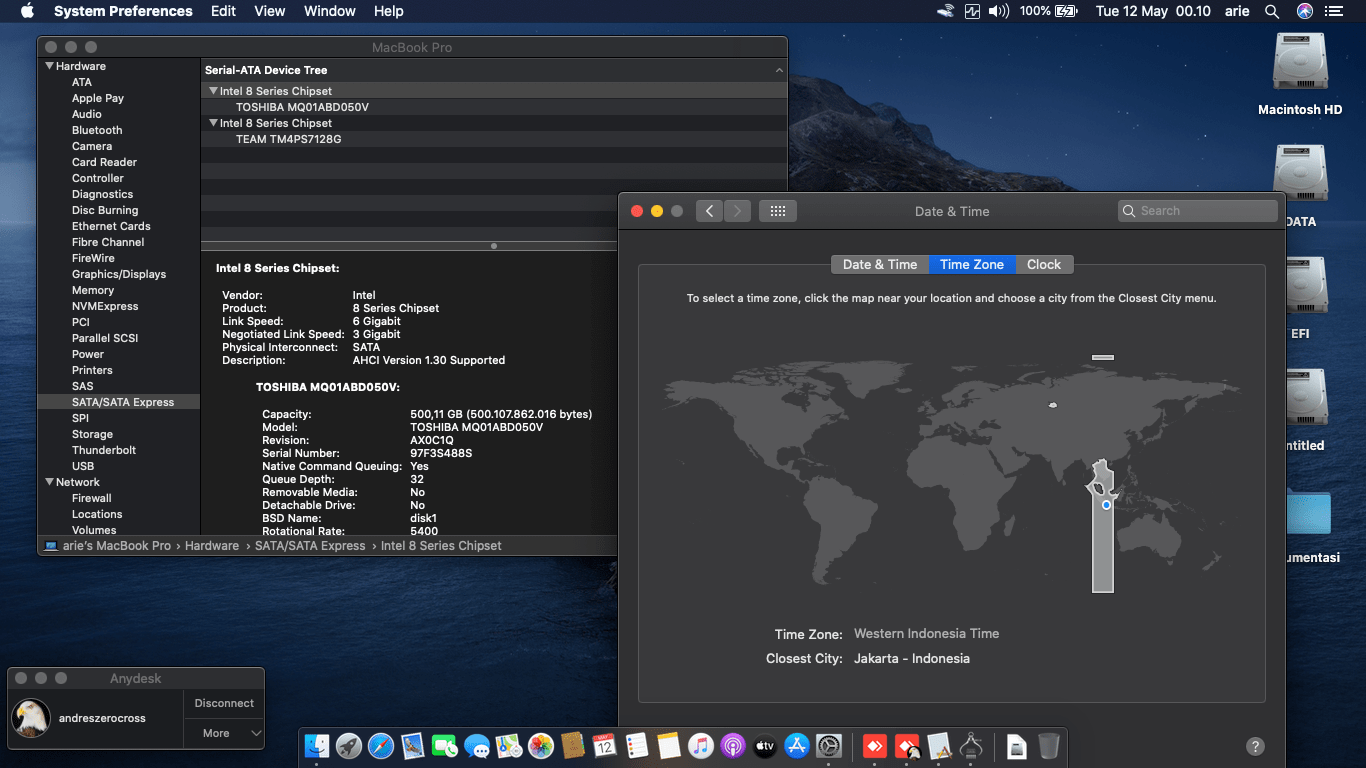Image resolution: width=1366 pixels, height=768 pixels.
Task: Click the andreszerocross eagle avatar in Anydesk
Action: [31, 717]
